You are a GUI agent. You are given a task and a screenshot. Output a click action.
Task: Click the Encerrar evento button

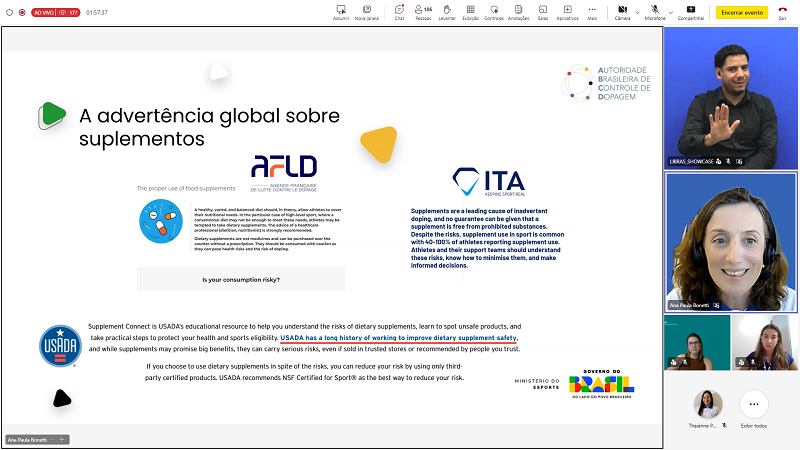click(742, 12)
